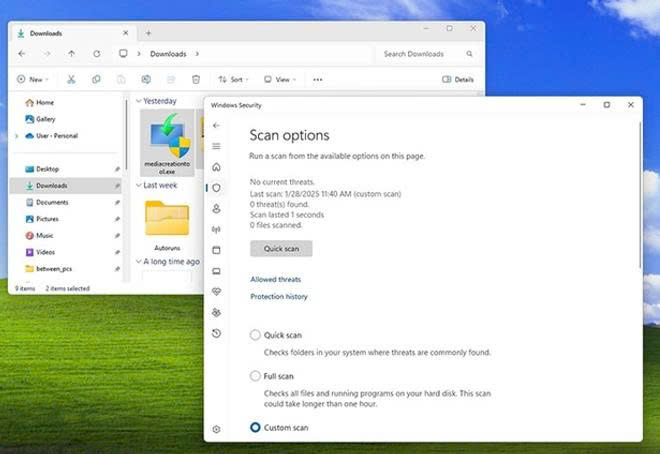660x454 pixels.
Task: Open the View dropdown in Explorer
Action: [x=279, y=79]
